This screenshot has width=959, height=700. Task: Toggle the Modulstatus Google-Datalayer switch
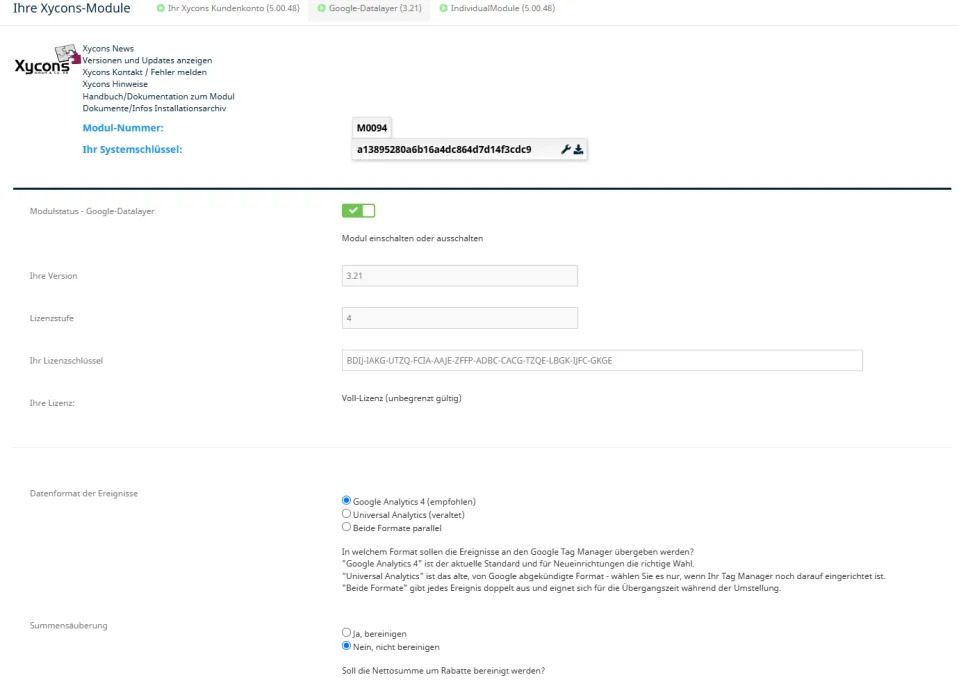pos(358,210)
